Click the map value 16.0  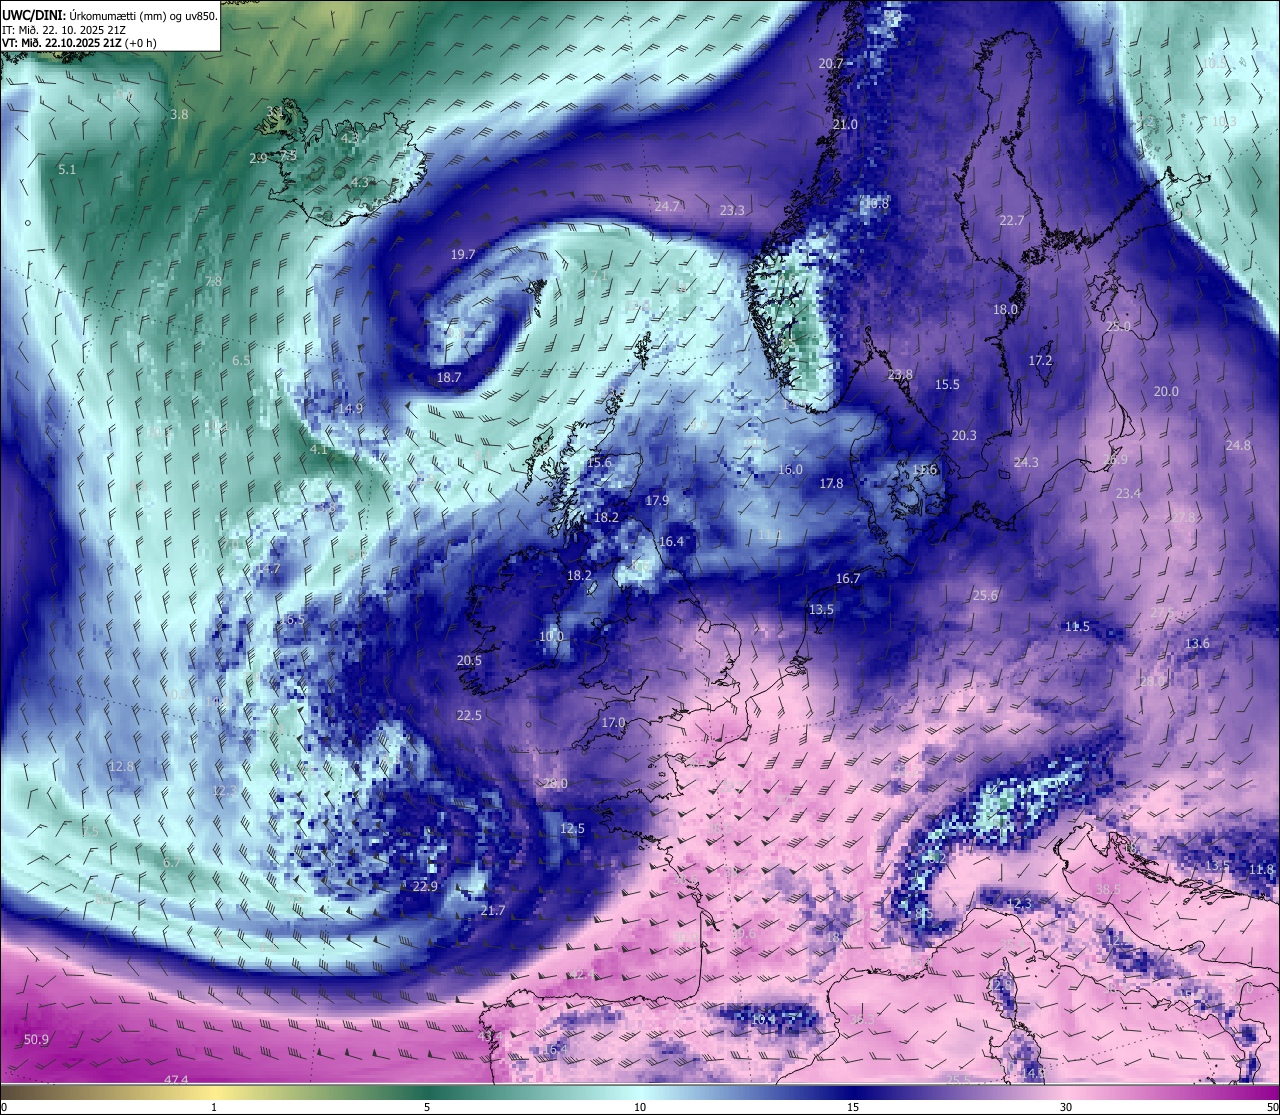pyautogui.click(x=790, y=470)
